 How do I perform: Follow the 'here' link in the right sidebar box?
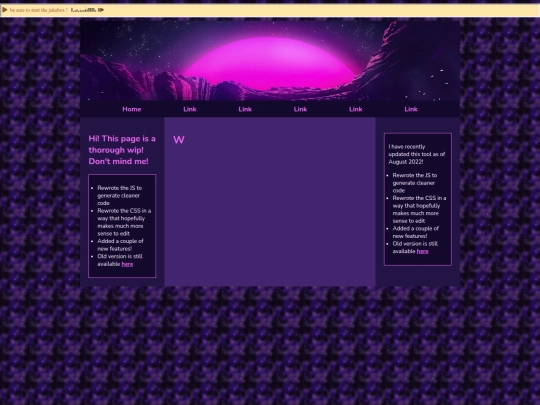click(x=423, y=251)
